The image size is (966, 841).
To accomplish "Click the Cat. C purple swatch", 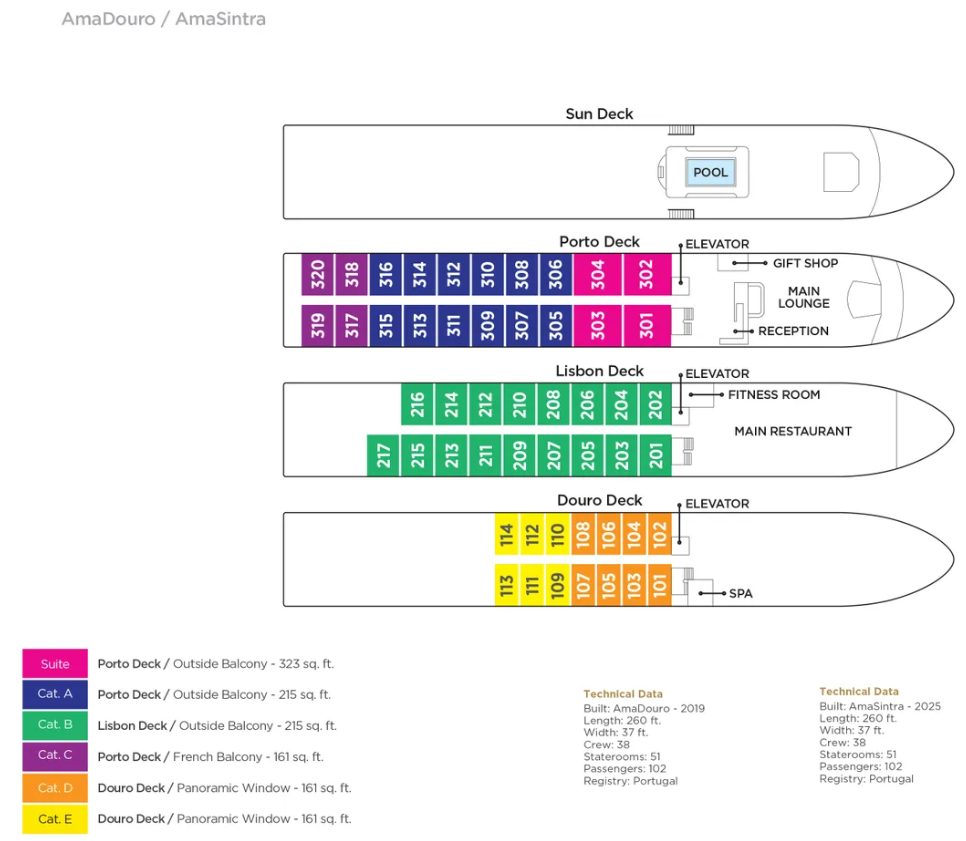I will click(55, 755).
